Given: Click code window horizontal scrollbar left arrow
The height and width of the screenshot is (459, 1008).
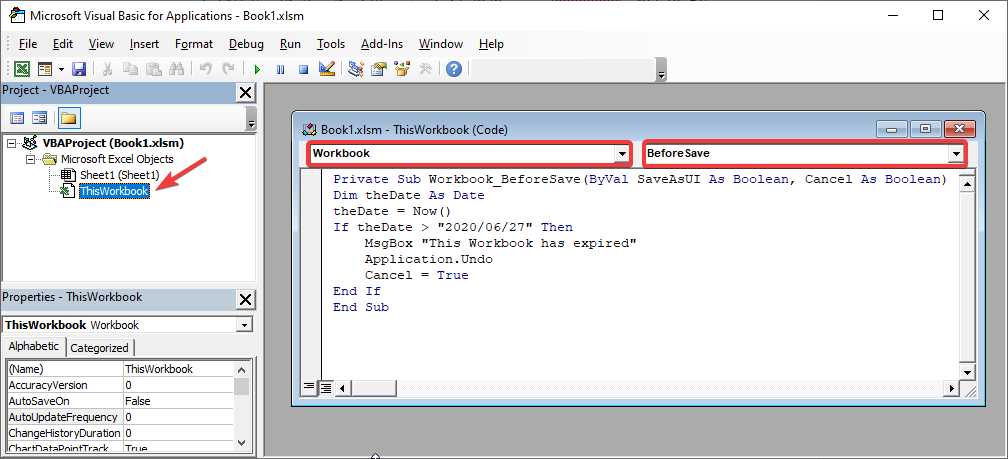Looking at the screenshot, I should pos(342,388).
